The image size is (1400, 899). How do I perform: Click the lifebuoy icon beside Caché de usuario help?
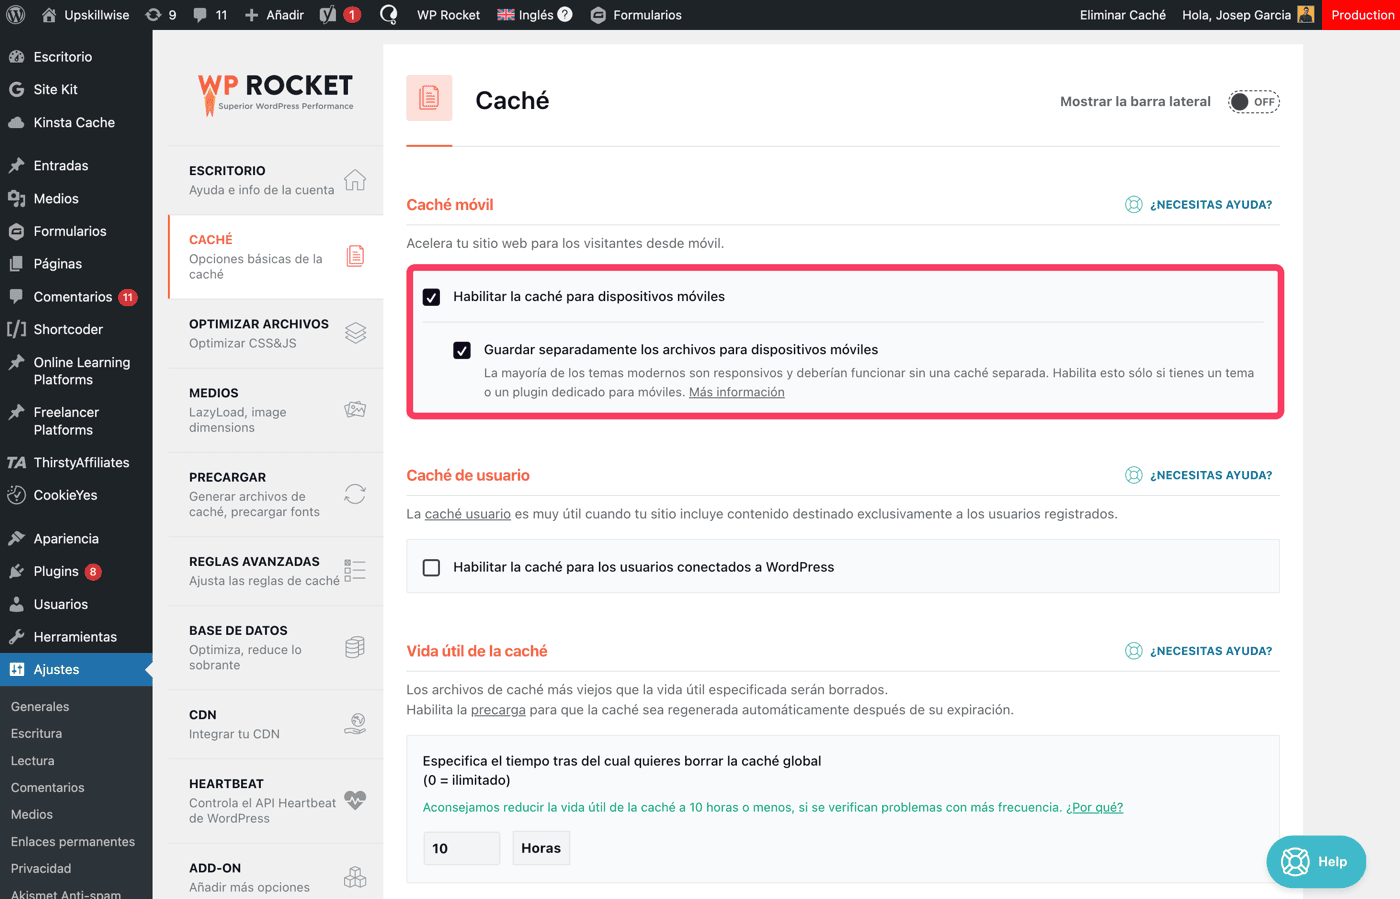(x=1133, y=475)
